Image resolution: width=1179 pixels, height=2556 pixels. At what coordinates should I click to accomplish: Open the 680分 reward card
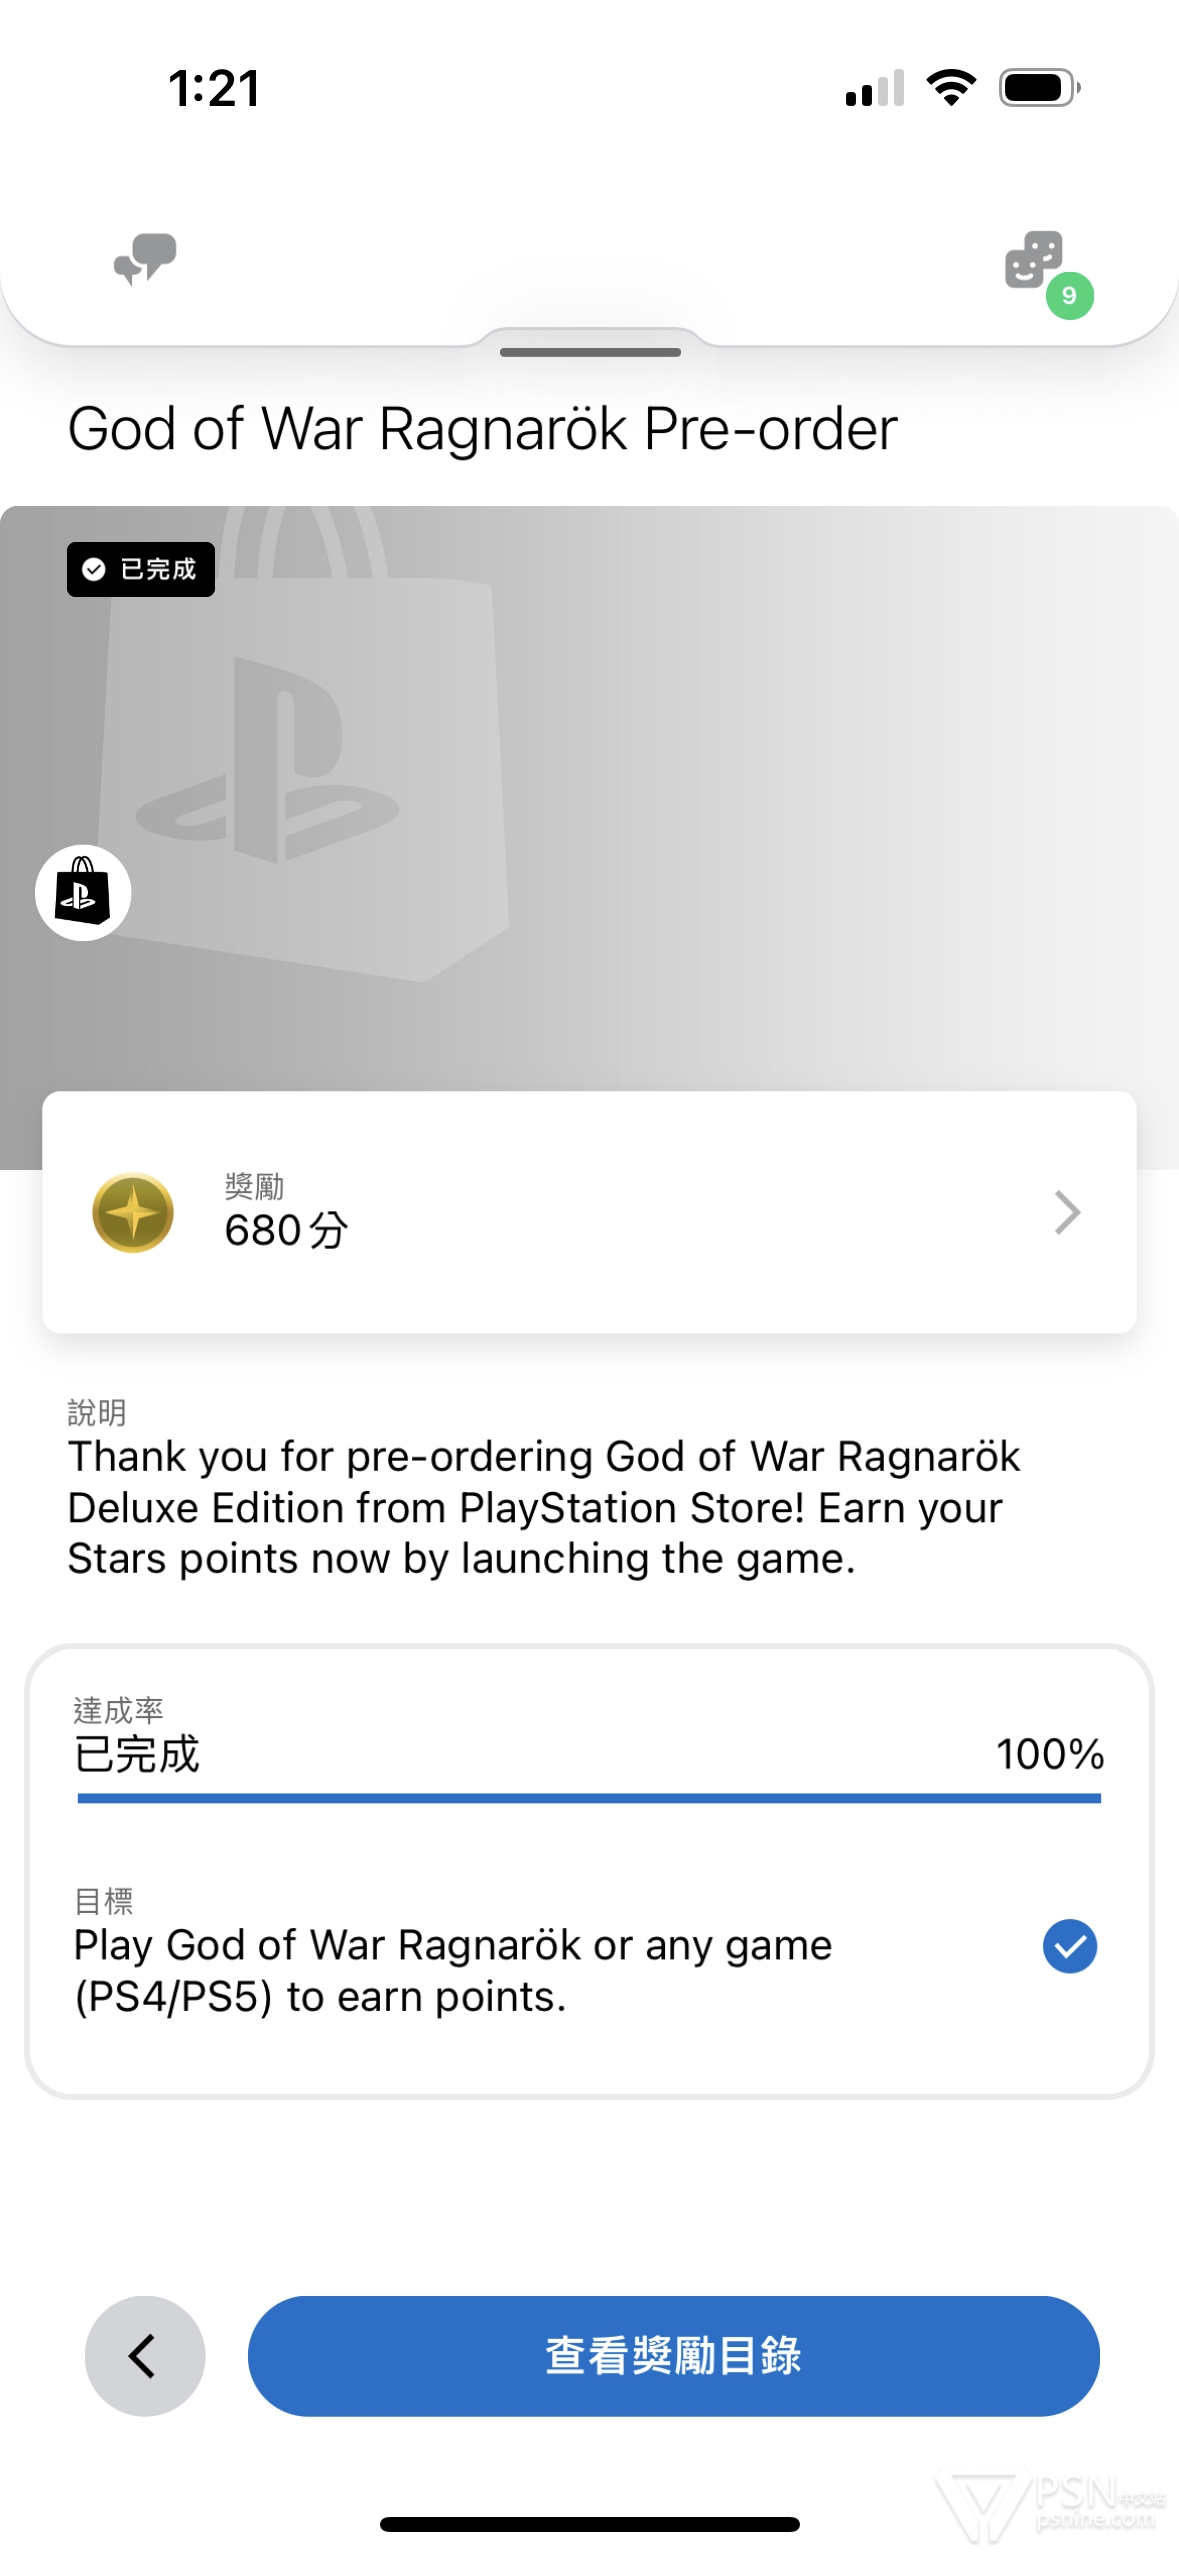coord(588,1212)
